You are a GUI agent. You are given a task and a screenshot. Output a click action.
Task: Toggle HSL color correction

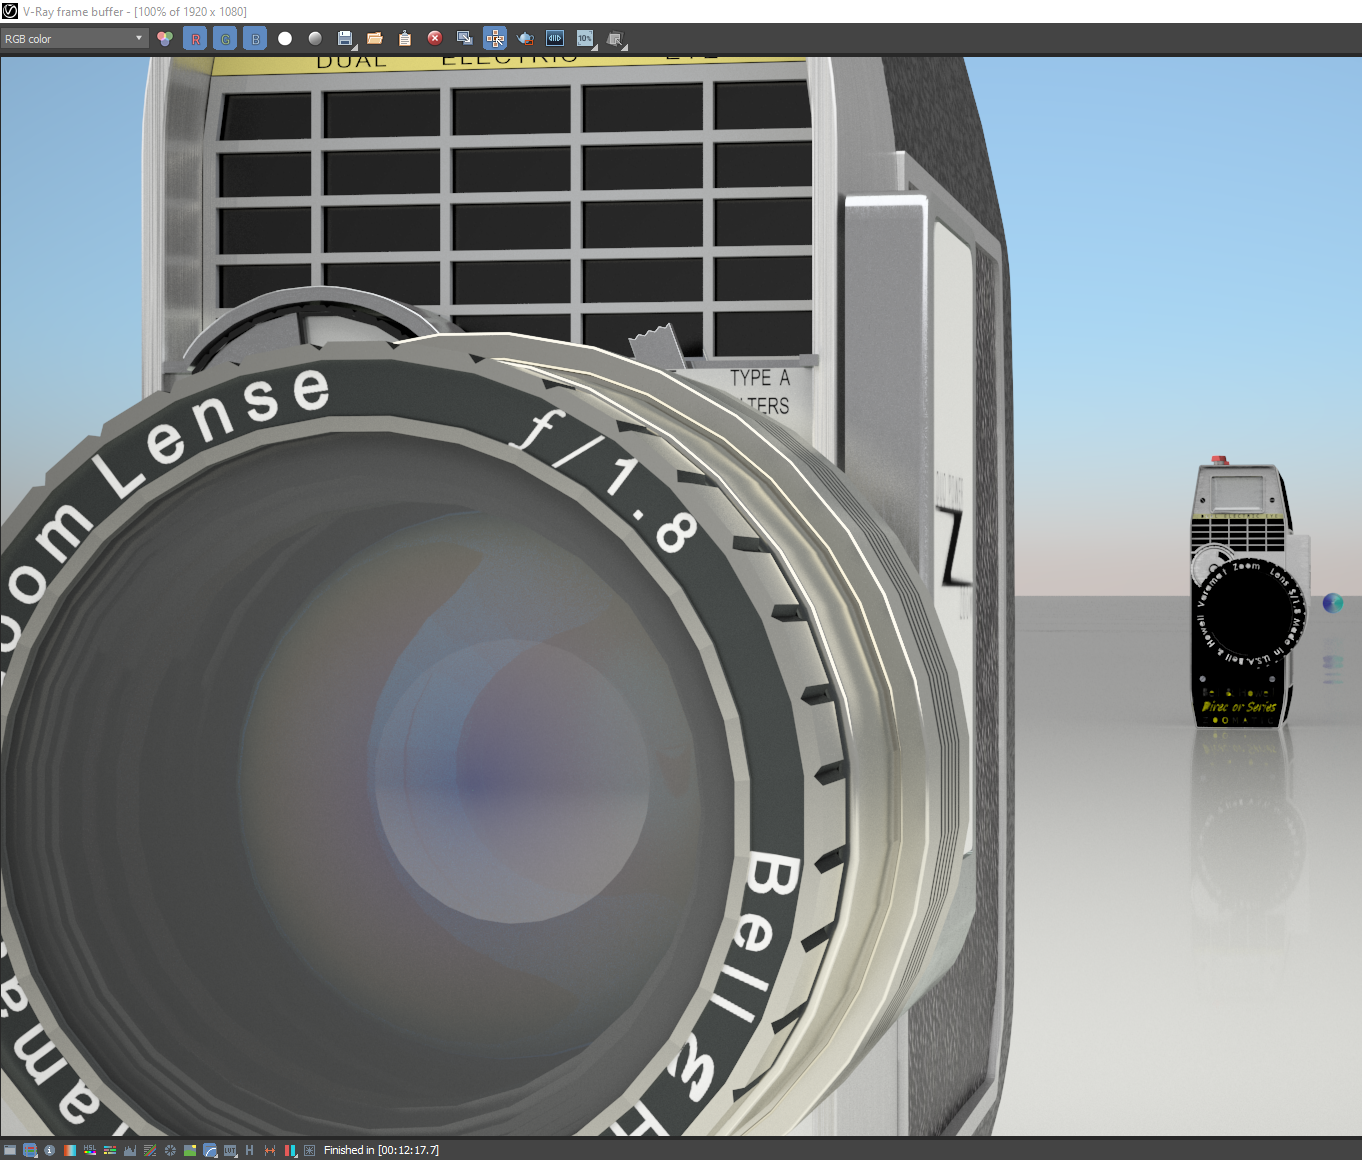[90, 1150]
